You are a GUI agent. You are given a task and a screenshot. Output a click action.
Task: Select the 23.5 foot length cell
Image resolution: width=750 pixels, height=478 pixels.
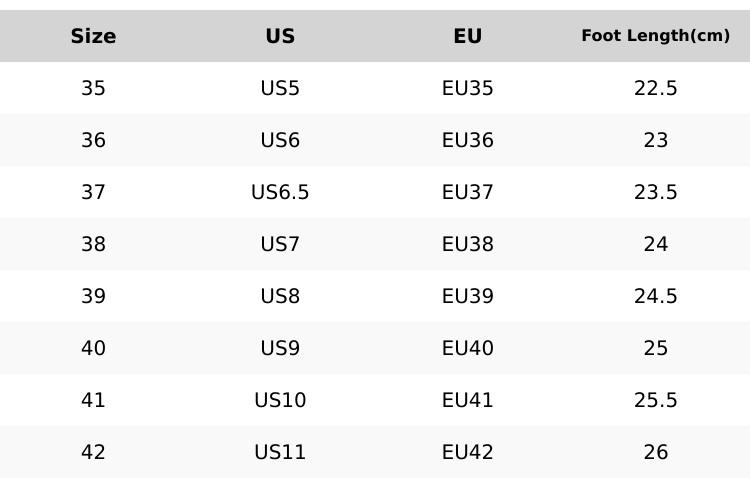[655, 193]
